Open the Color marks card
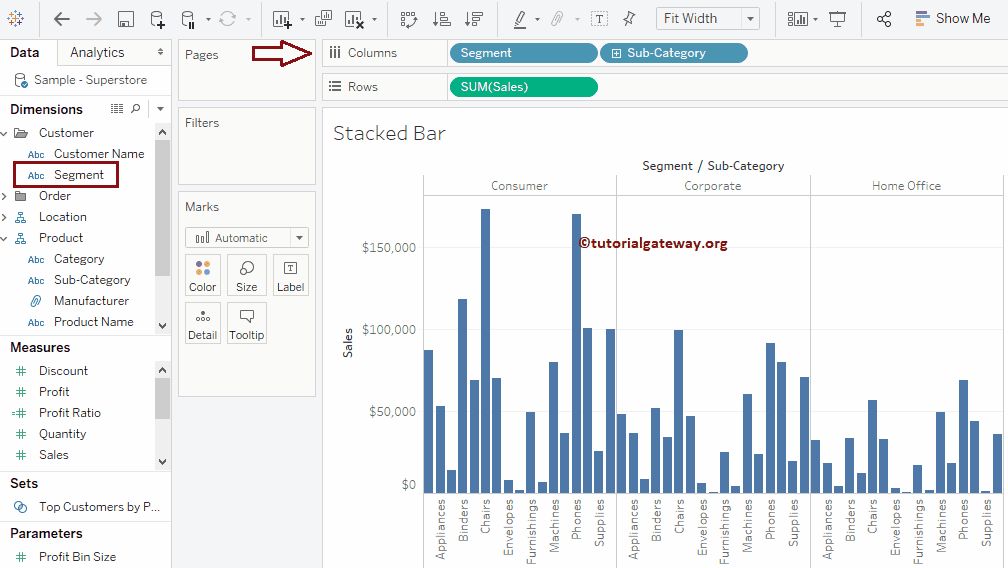Viewport: 1008px width, 568px height. (x=203, y=275)
